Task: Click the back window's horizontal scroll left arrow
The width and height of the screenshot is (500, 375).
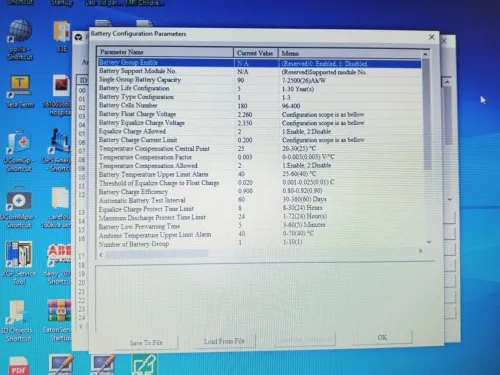Action: 81,326
